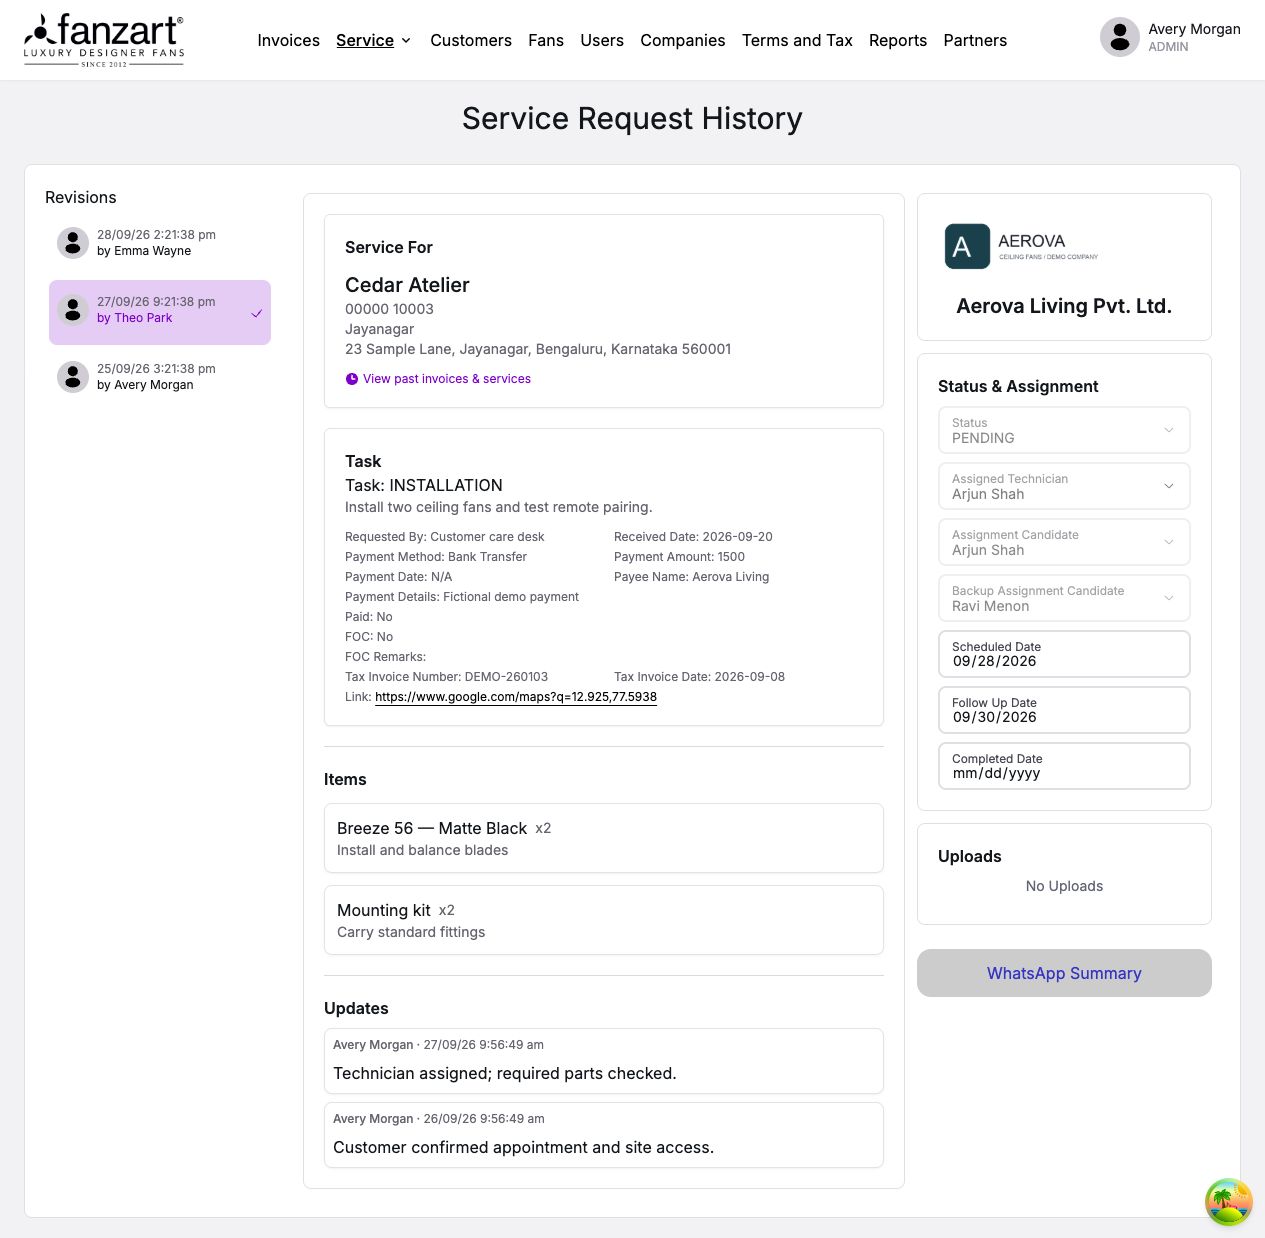
Task: Select the 28/09/26 revision by Emma Wayne
Action: pos(160,243)
